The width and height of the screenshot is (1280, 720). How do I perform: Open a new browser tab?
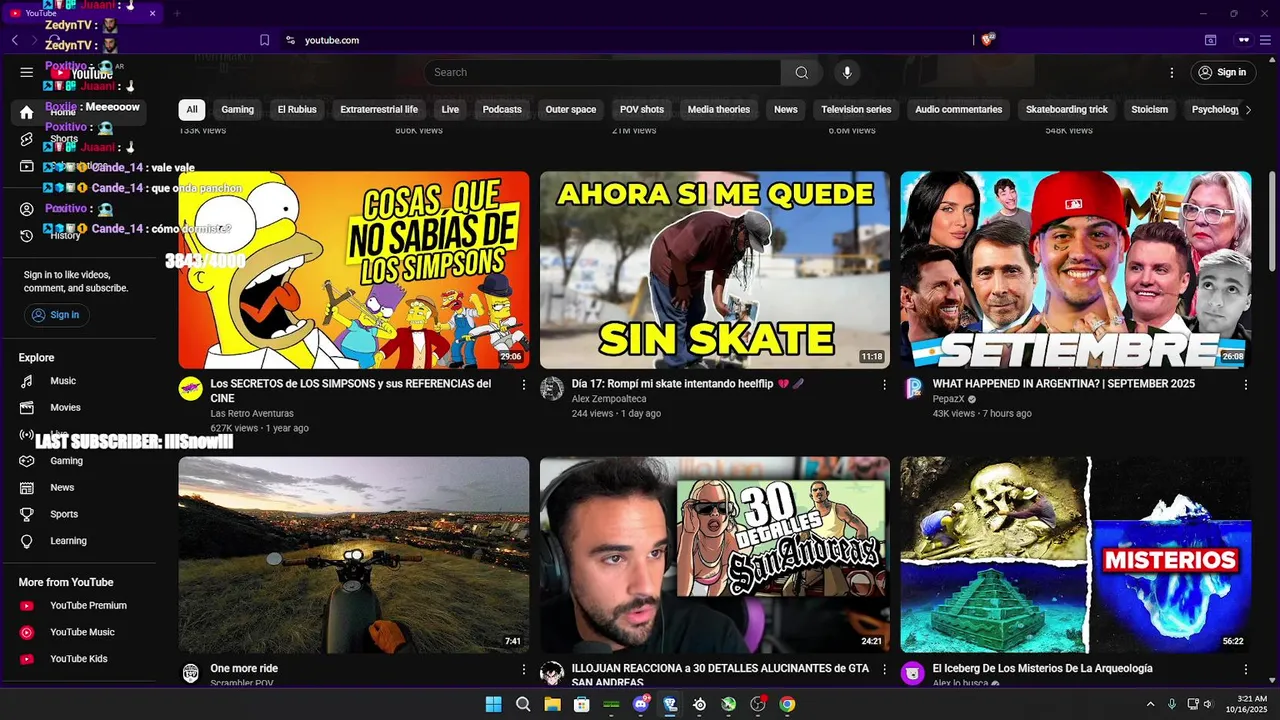(x=177, y=13)
